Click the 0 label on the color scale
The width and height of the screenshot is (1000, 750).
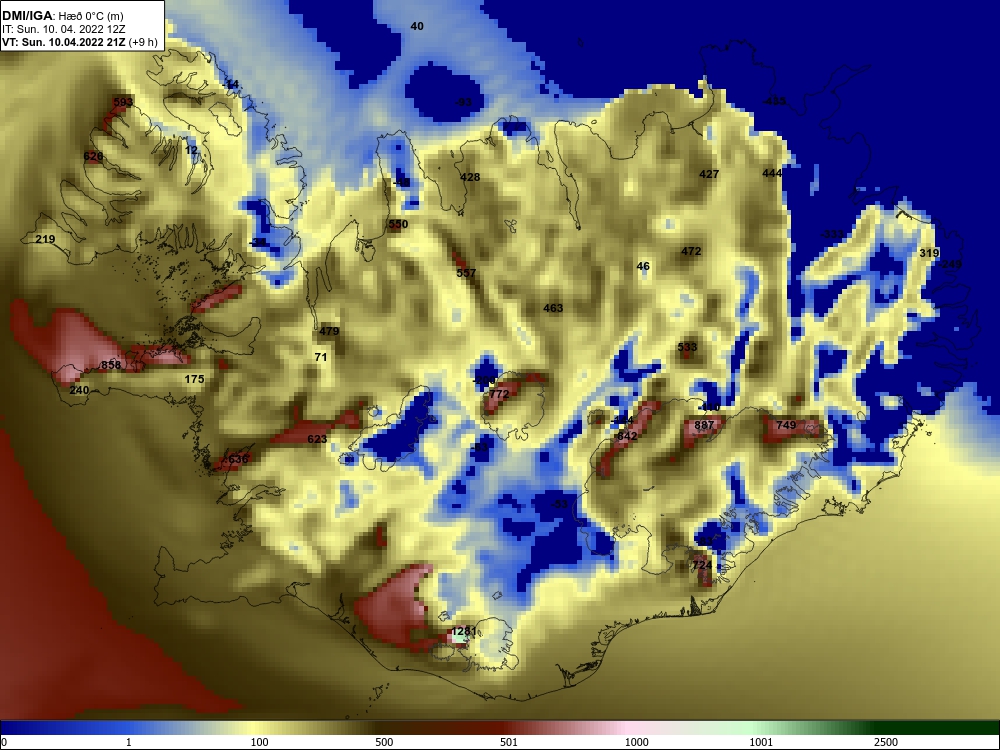[4, 742]
